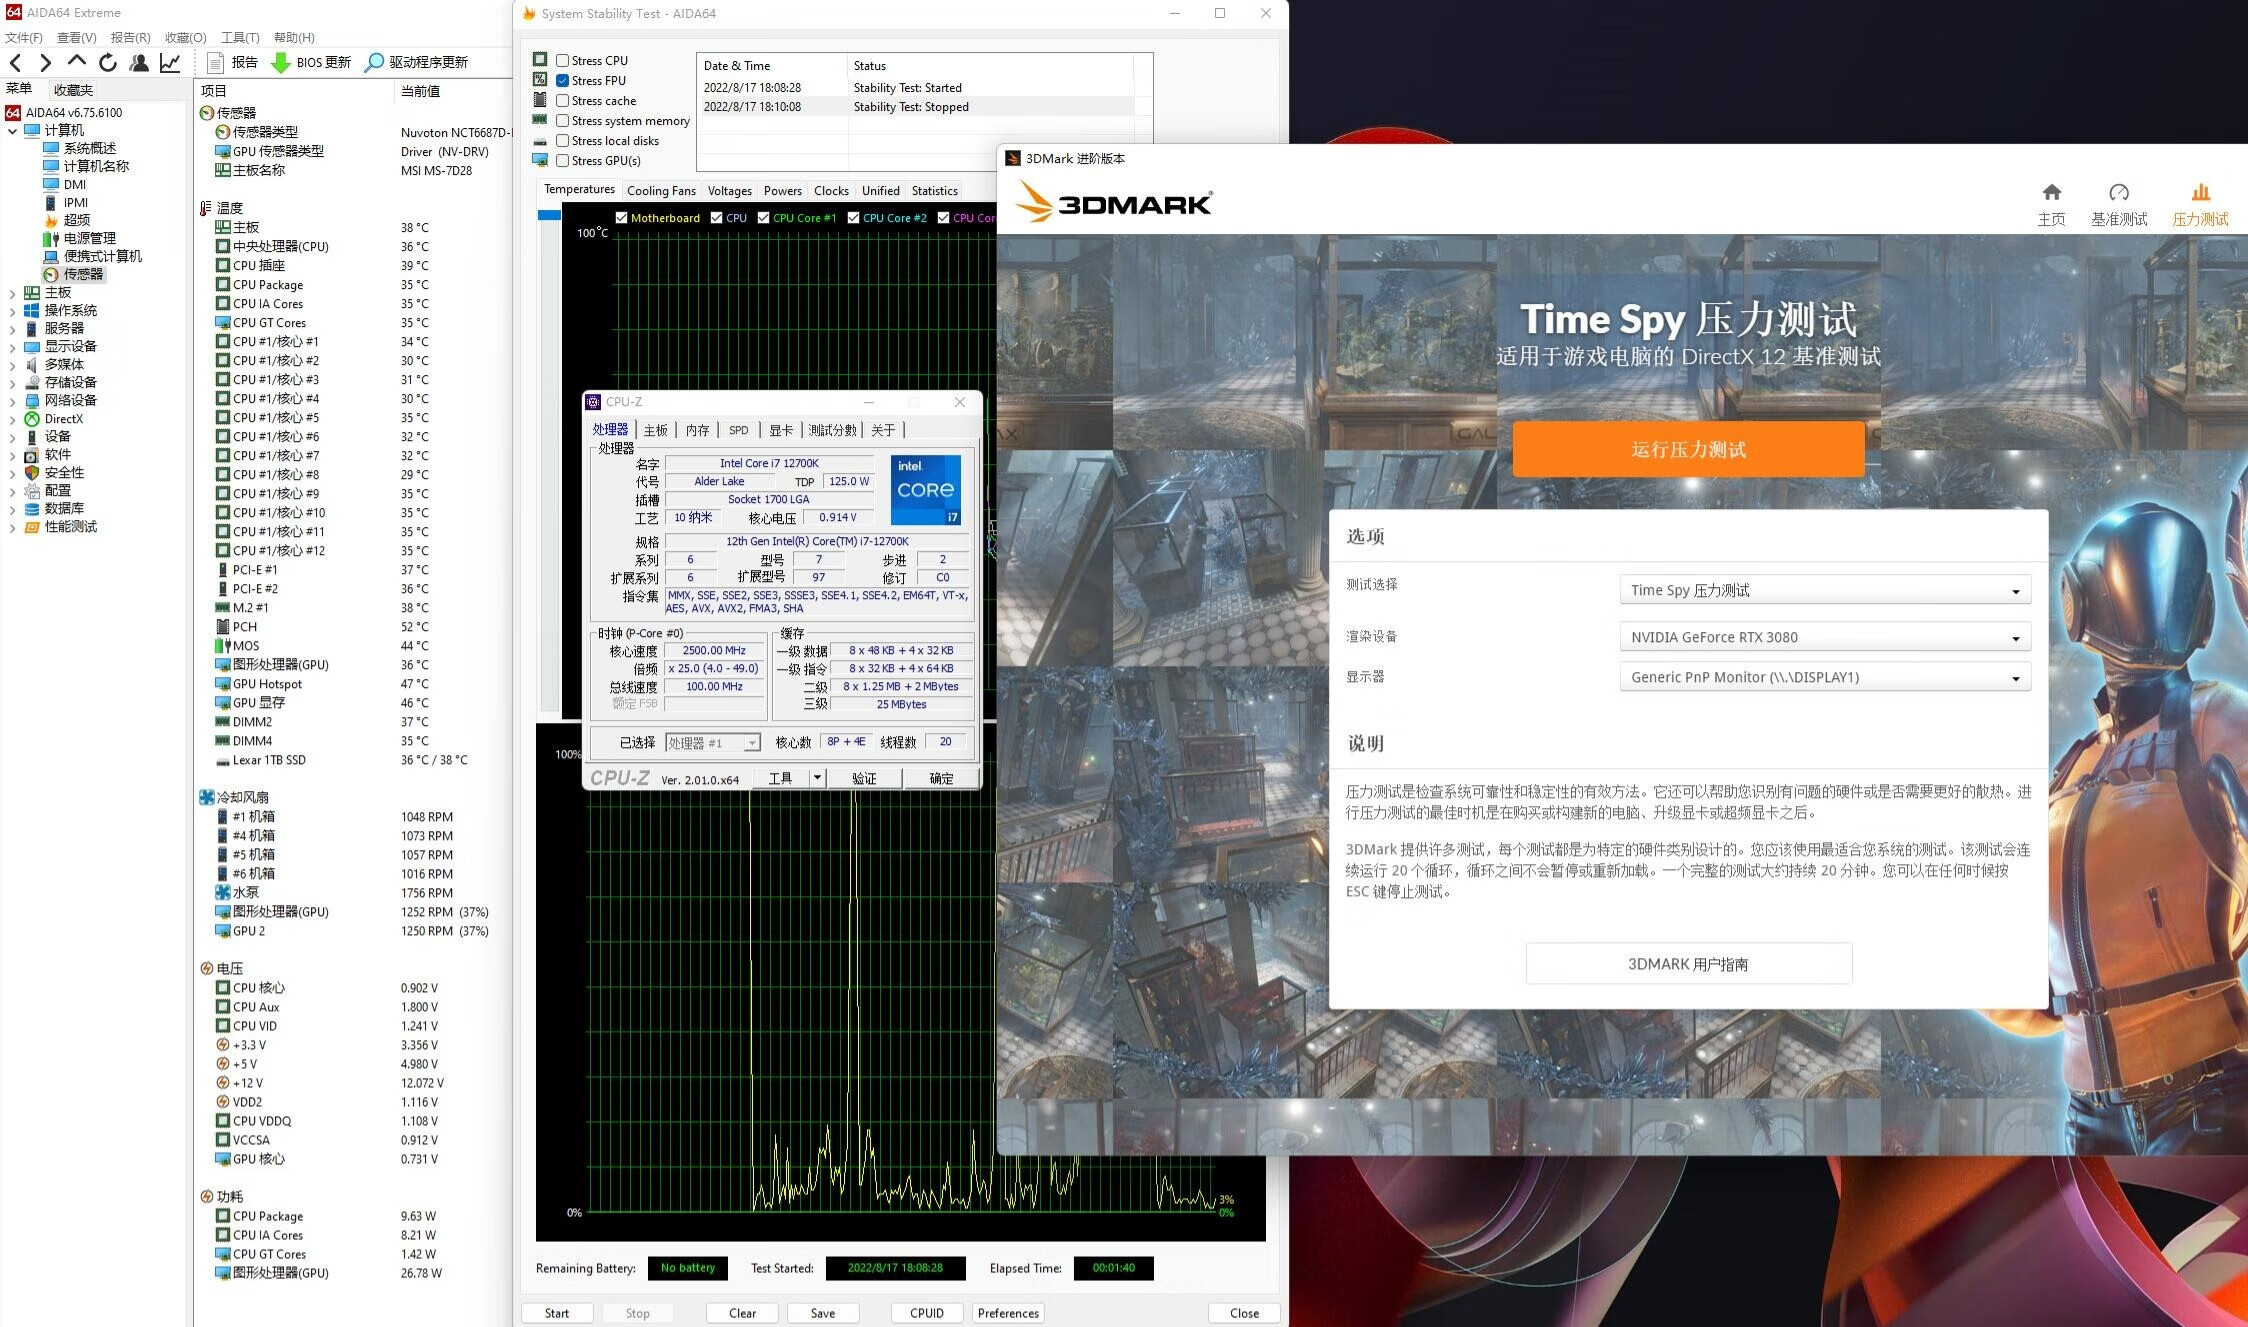Click the 当前值 column header
This screenshot has width=2248, height=1327.
tap(421, 91)
